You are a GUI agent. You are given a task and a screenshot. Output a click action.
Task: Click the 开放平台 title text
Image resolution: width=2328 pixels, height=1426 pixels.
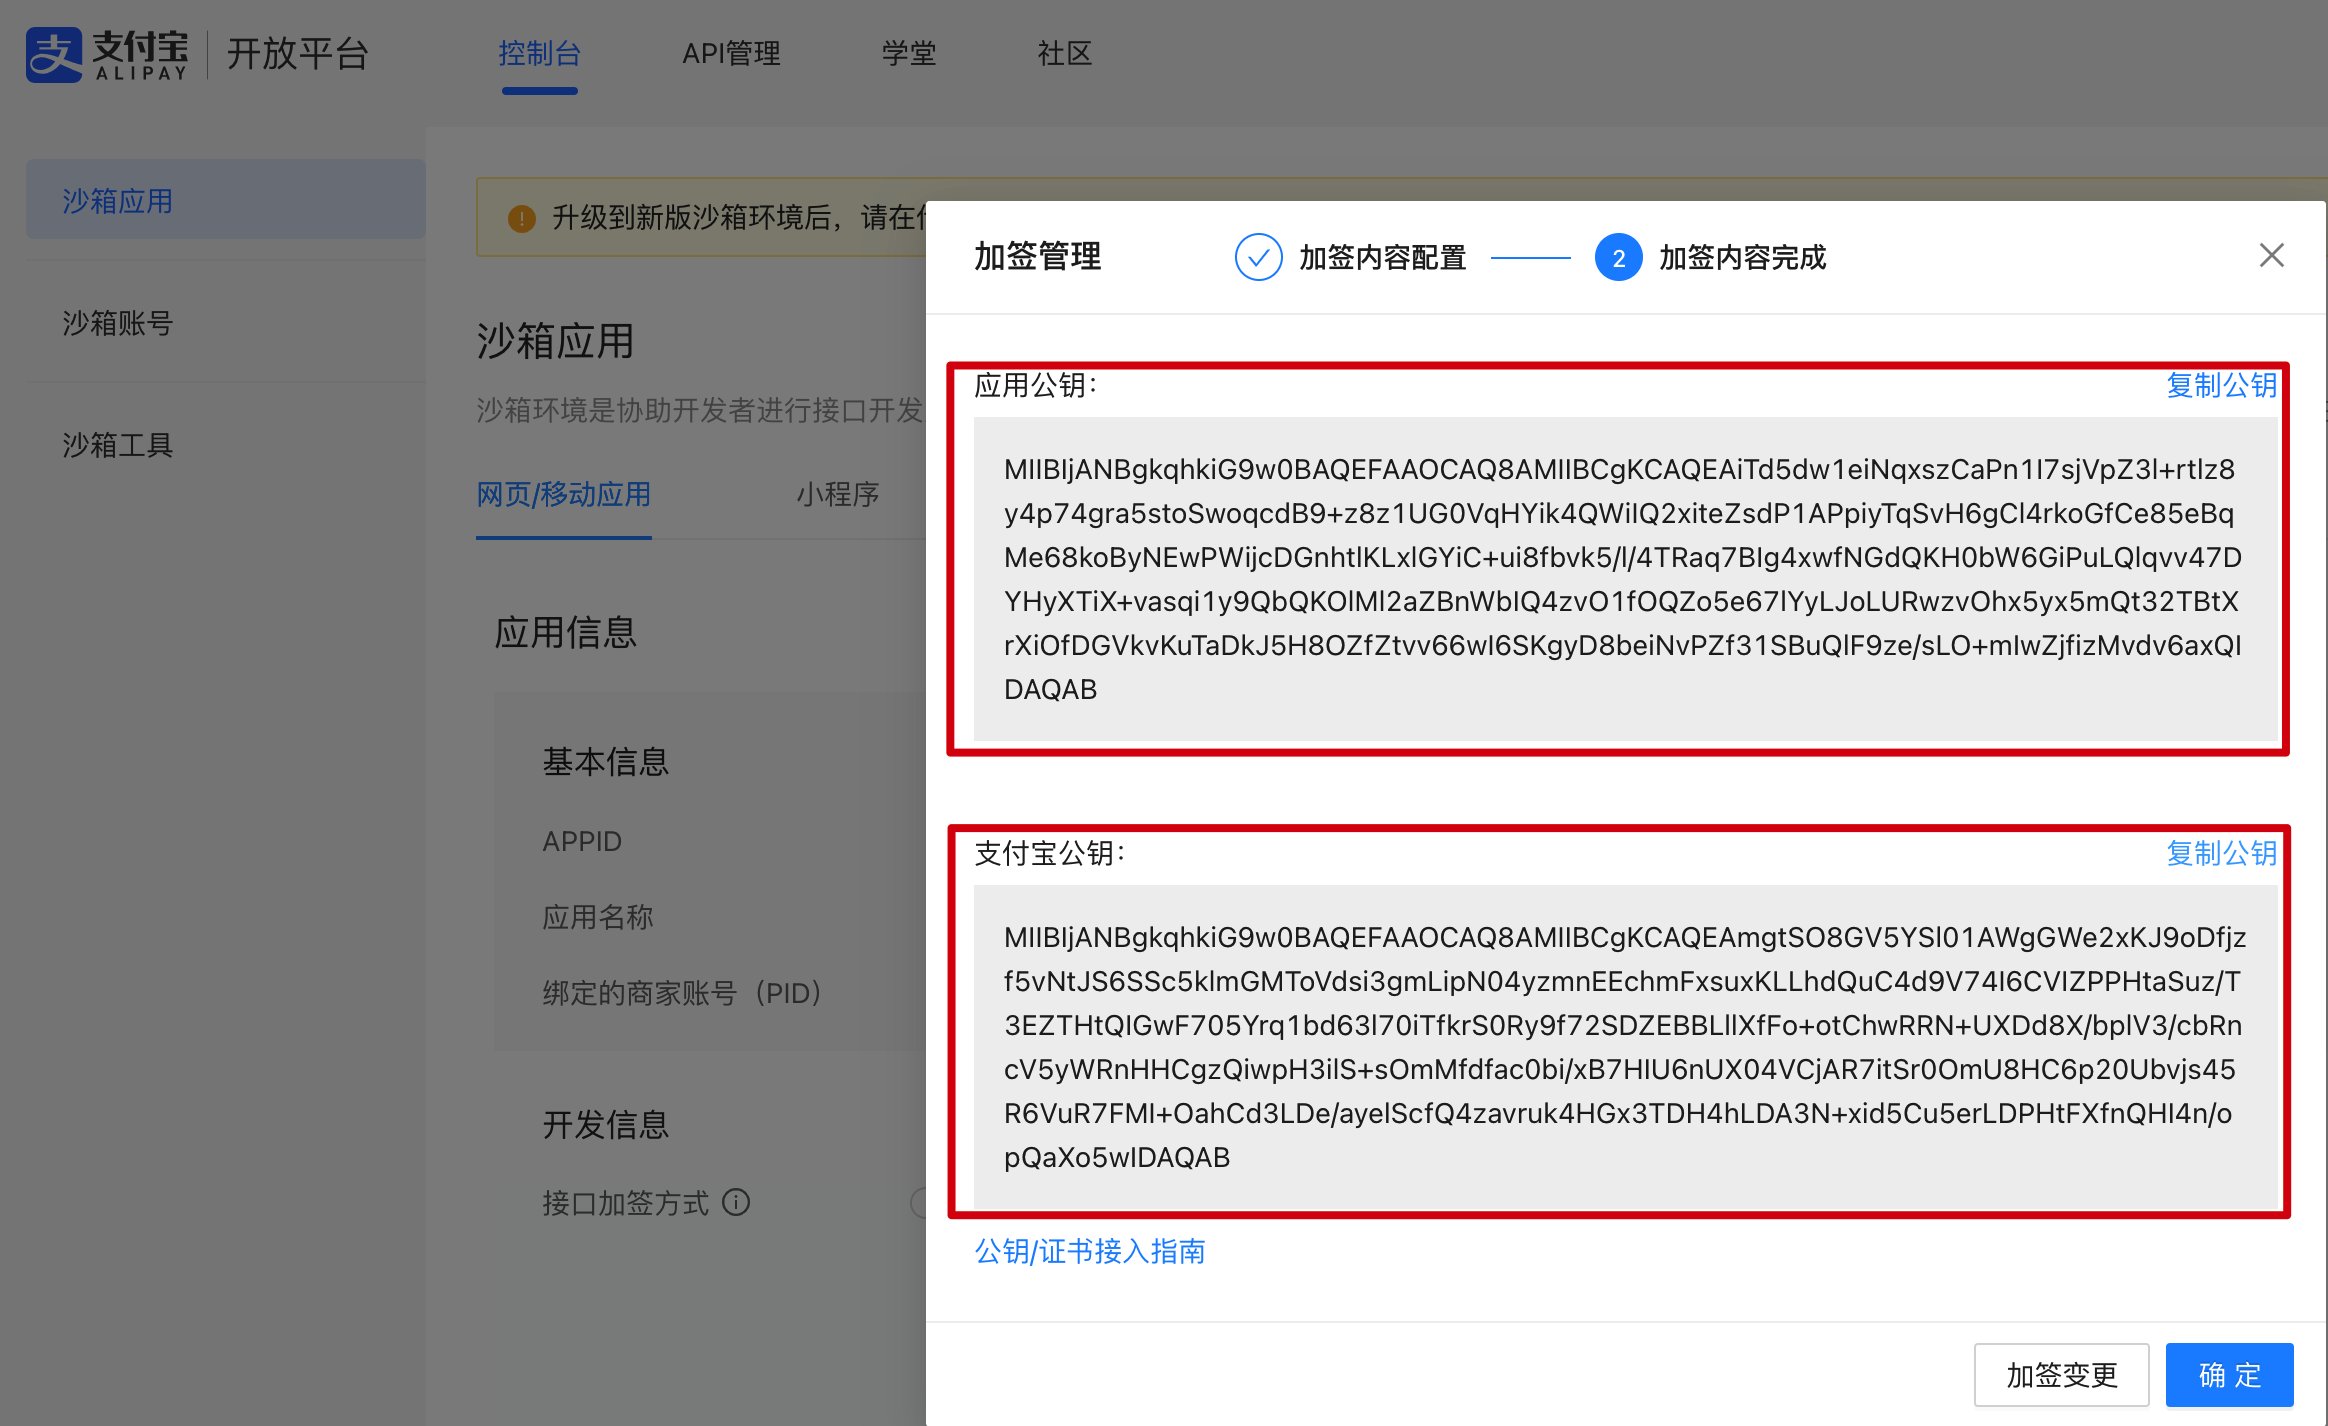tap(298, 54)
